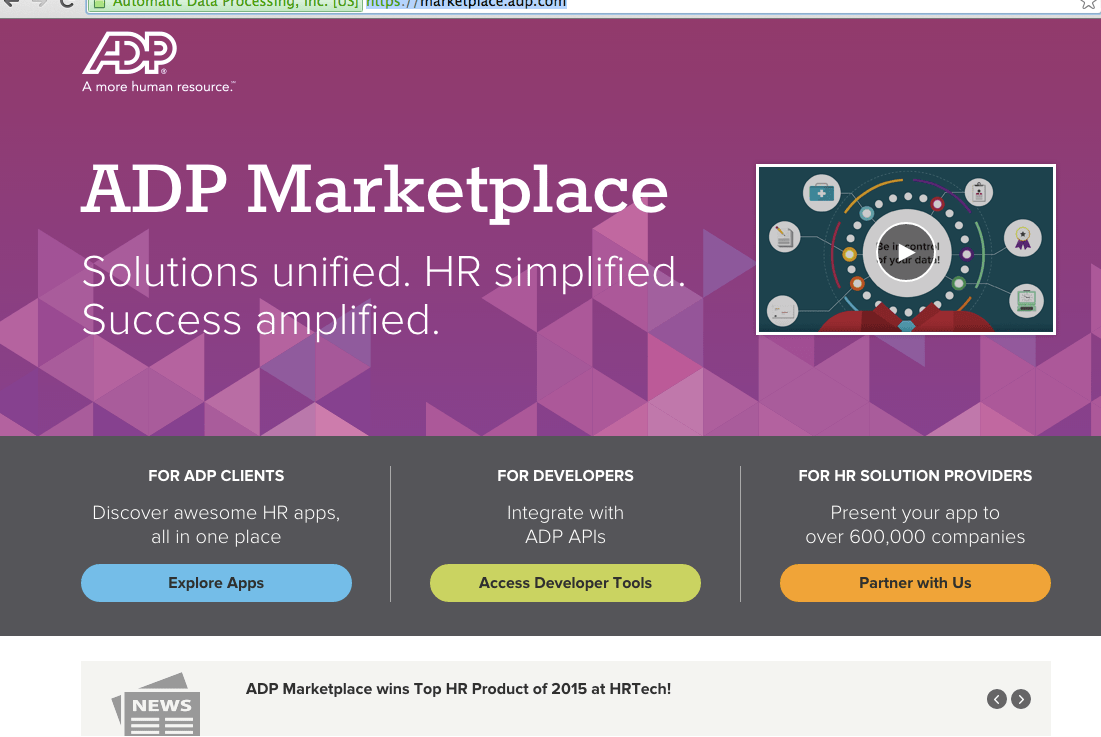This screenshot has width=1101, height=737.
Task: Click the ADP Marketplace main title
Action: pyautogui.click(x=374, y=190)
